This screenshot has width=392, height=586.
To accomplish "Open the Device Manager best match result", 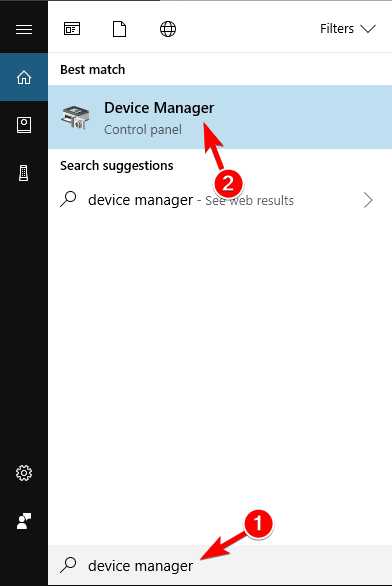I will coord(220,117).
